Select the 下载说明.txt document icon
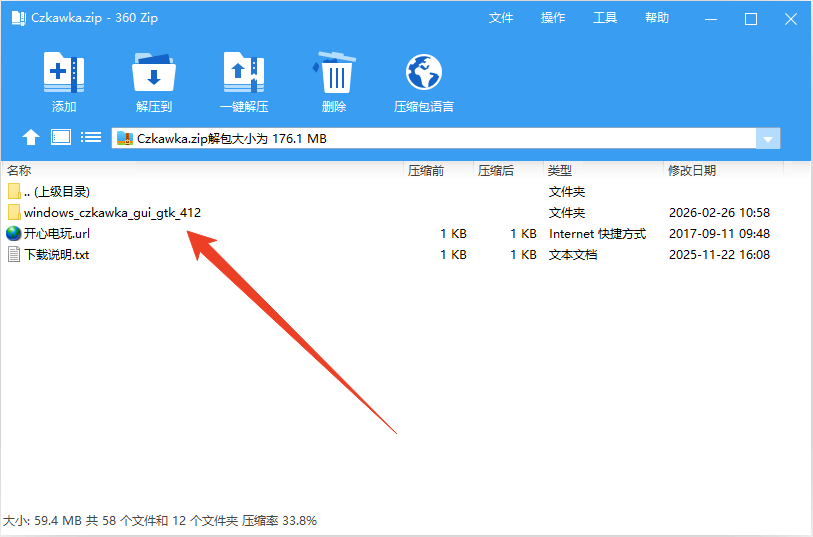 pyautogui.click(x=14, y=255)
